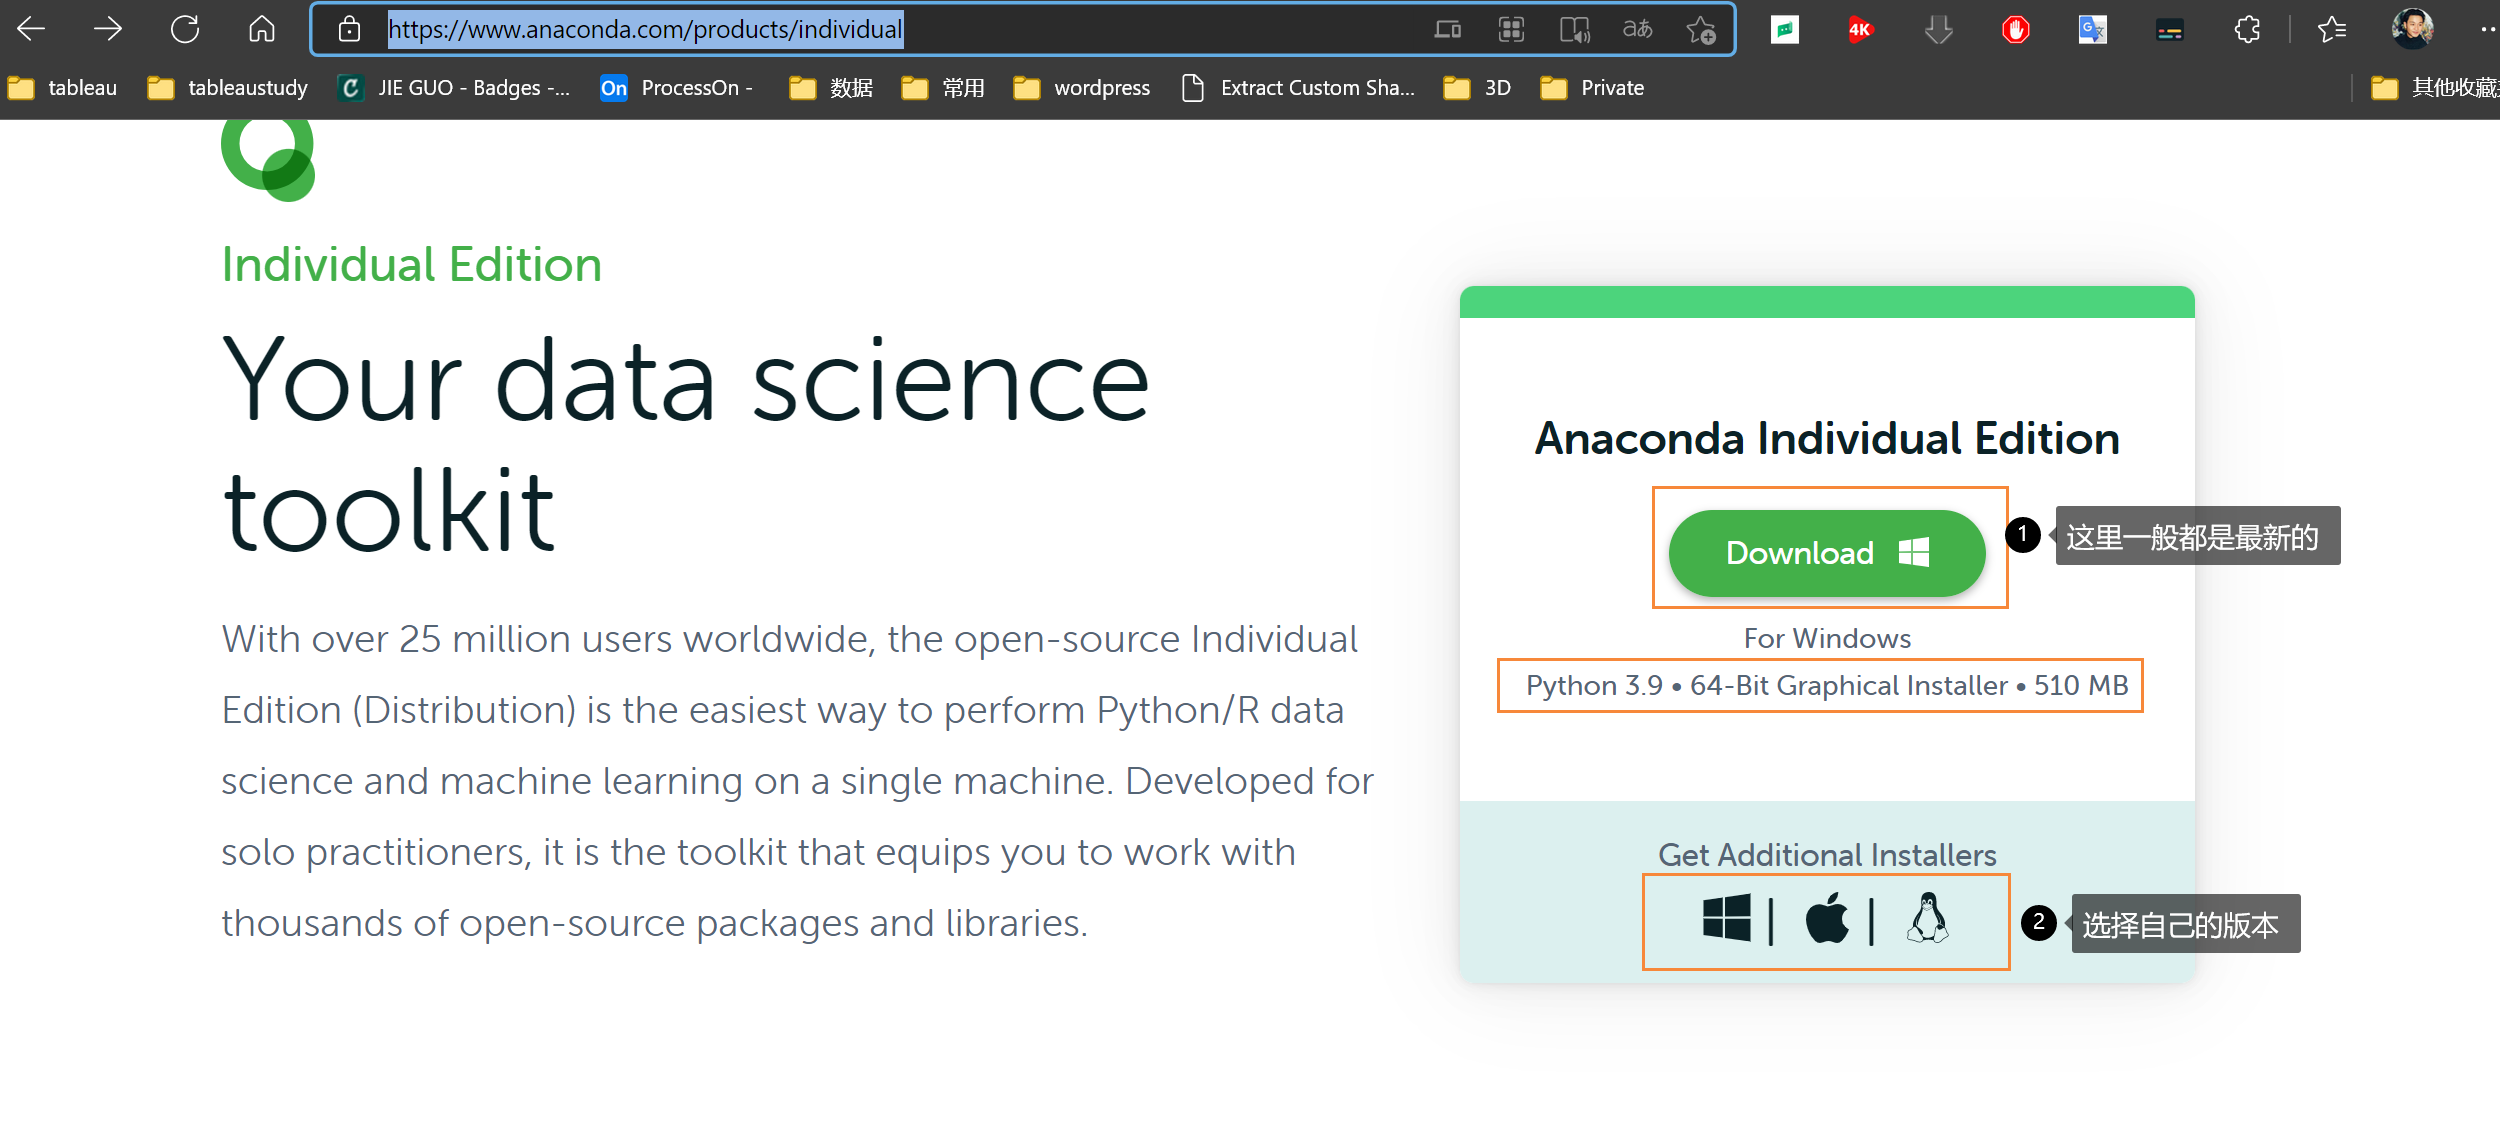Viewport: 2500px width, 1141px height.
Task: Reload the page with the refresh icon
Action: 185,29
